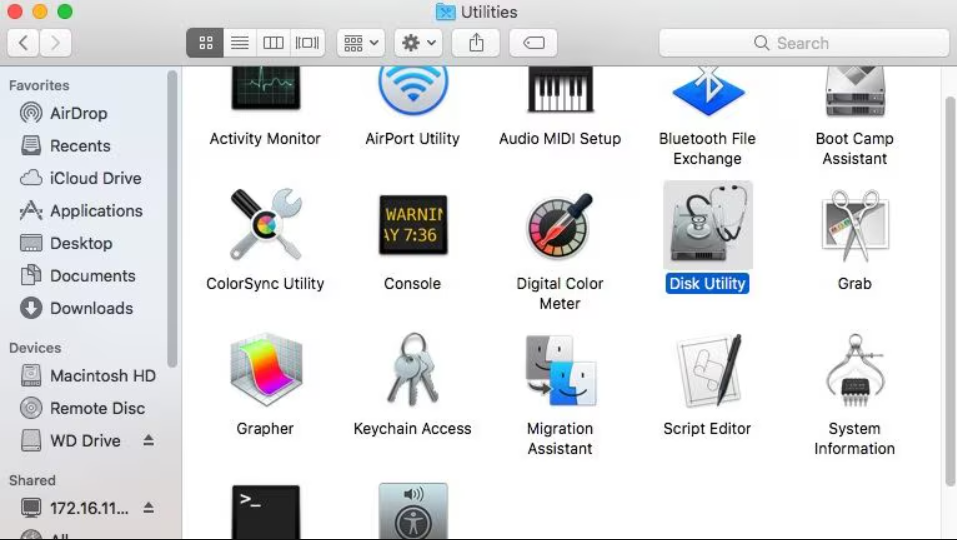Eject the 172.16.11... shared server
957x540 pixels.
point(148,507)
